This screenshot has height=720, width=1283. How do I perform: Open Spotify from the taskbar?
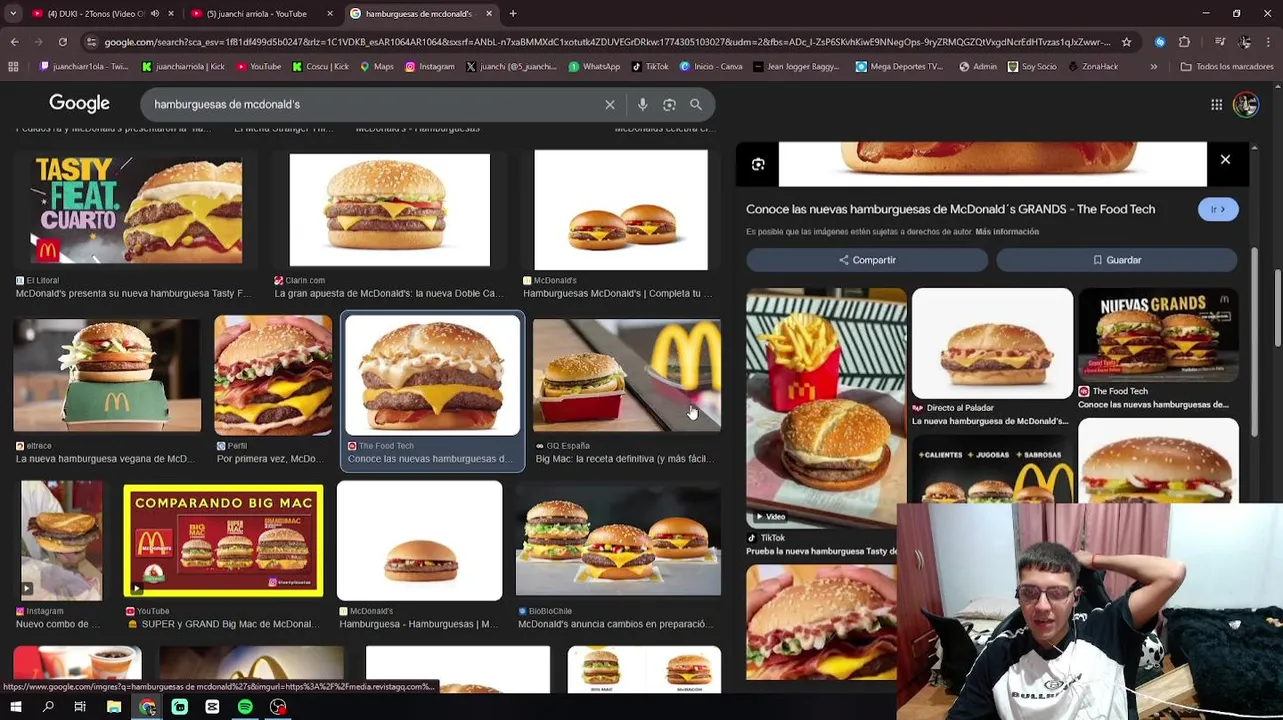coord(245,707)
